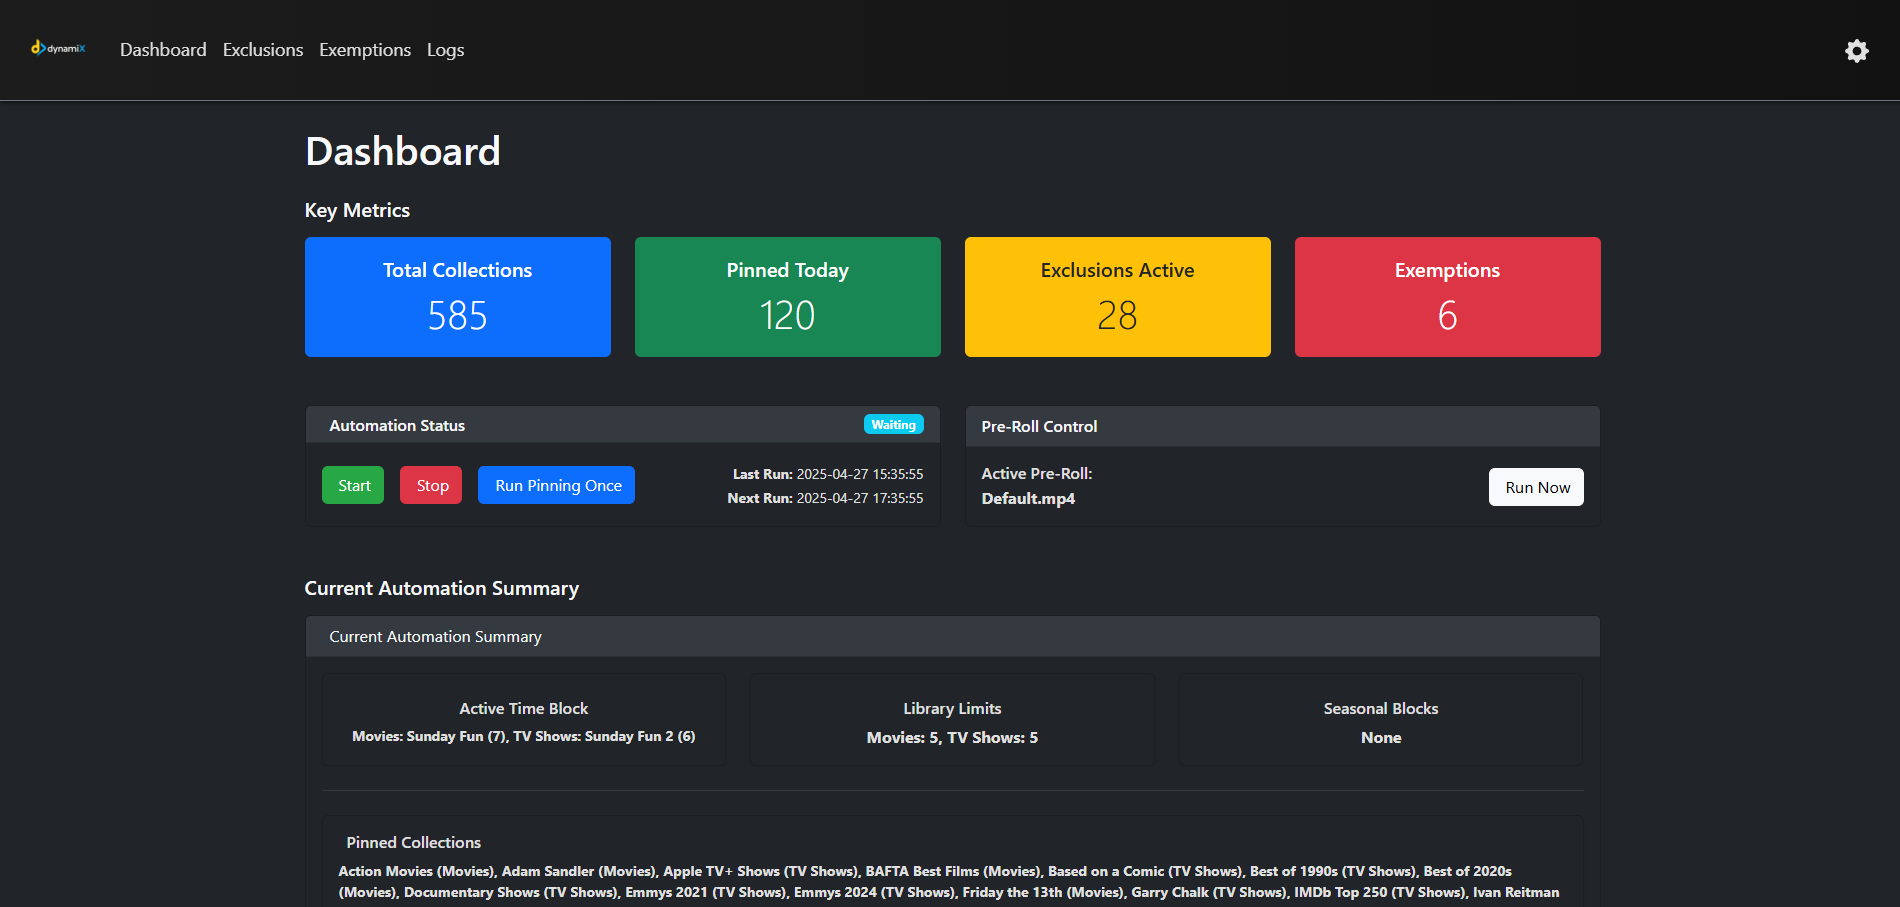
Task: Click the Seasonal Blocks None value
Action: 1381,737
